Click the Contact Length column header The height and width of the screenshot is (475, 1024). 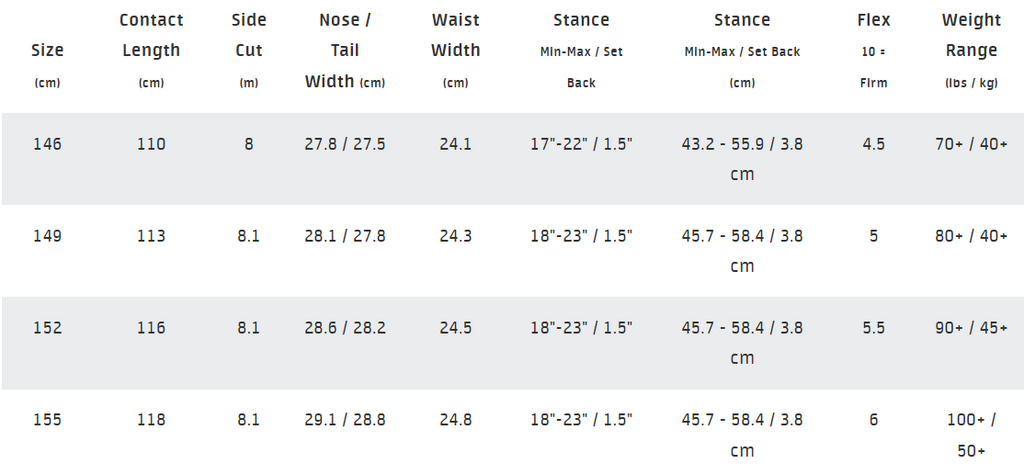(151, 50)
